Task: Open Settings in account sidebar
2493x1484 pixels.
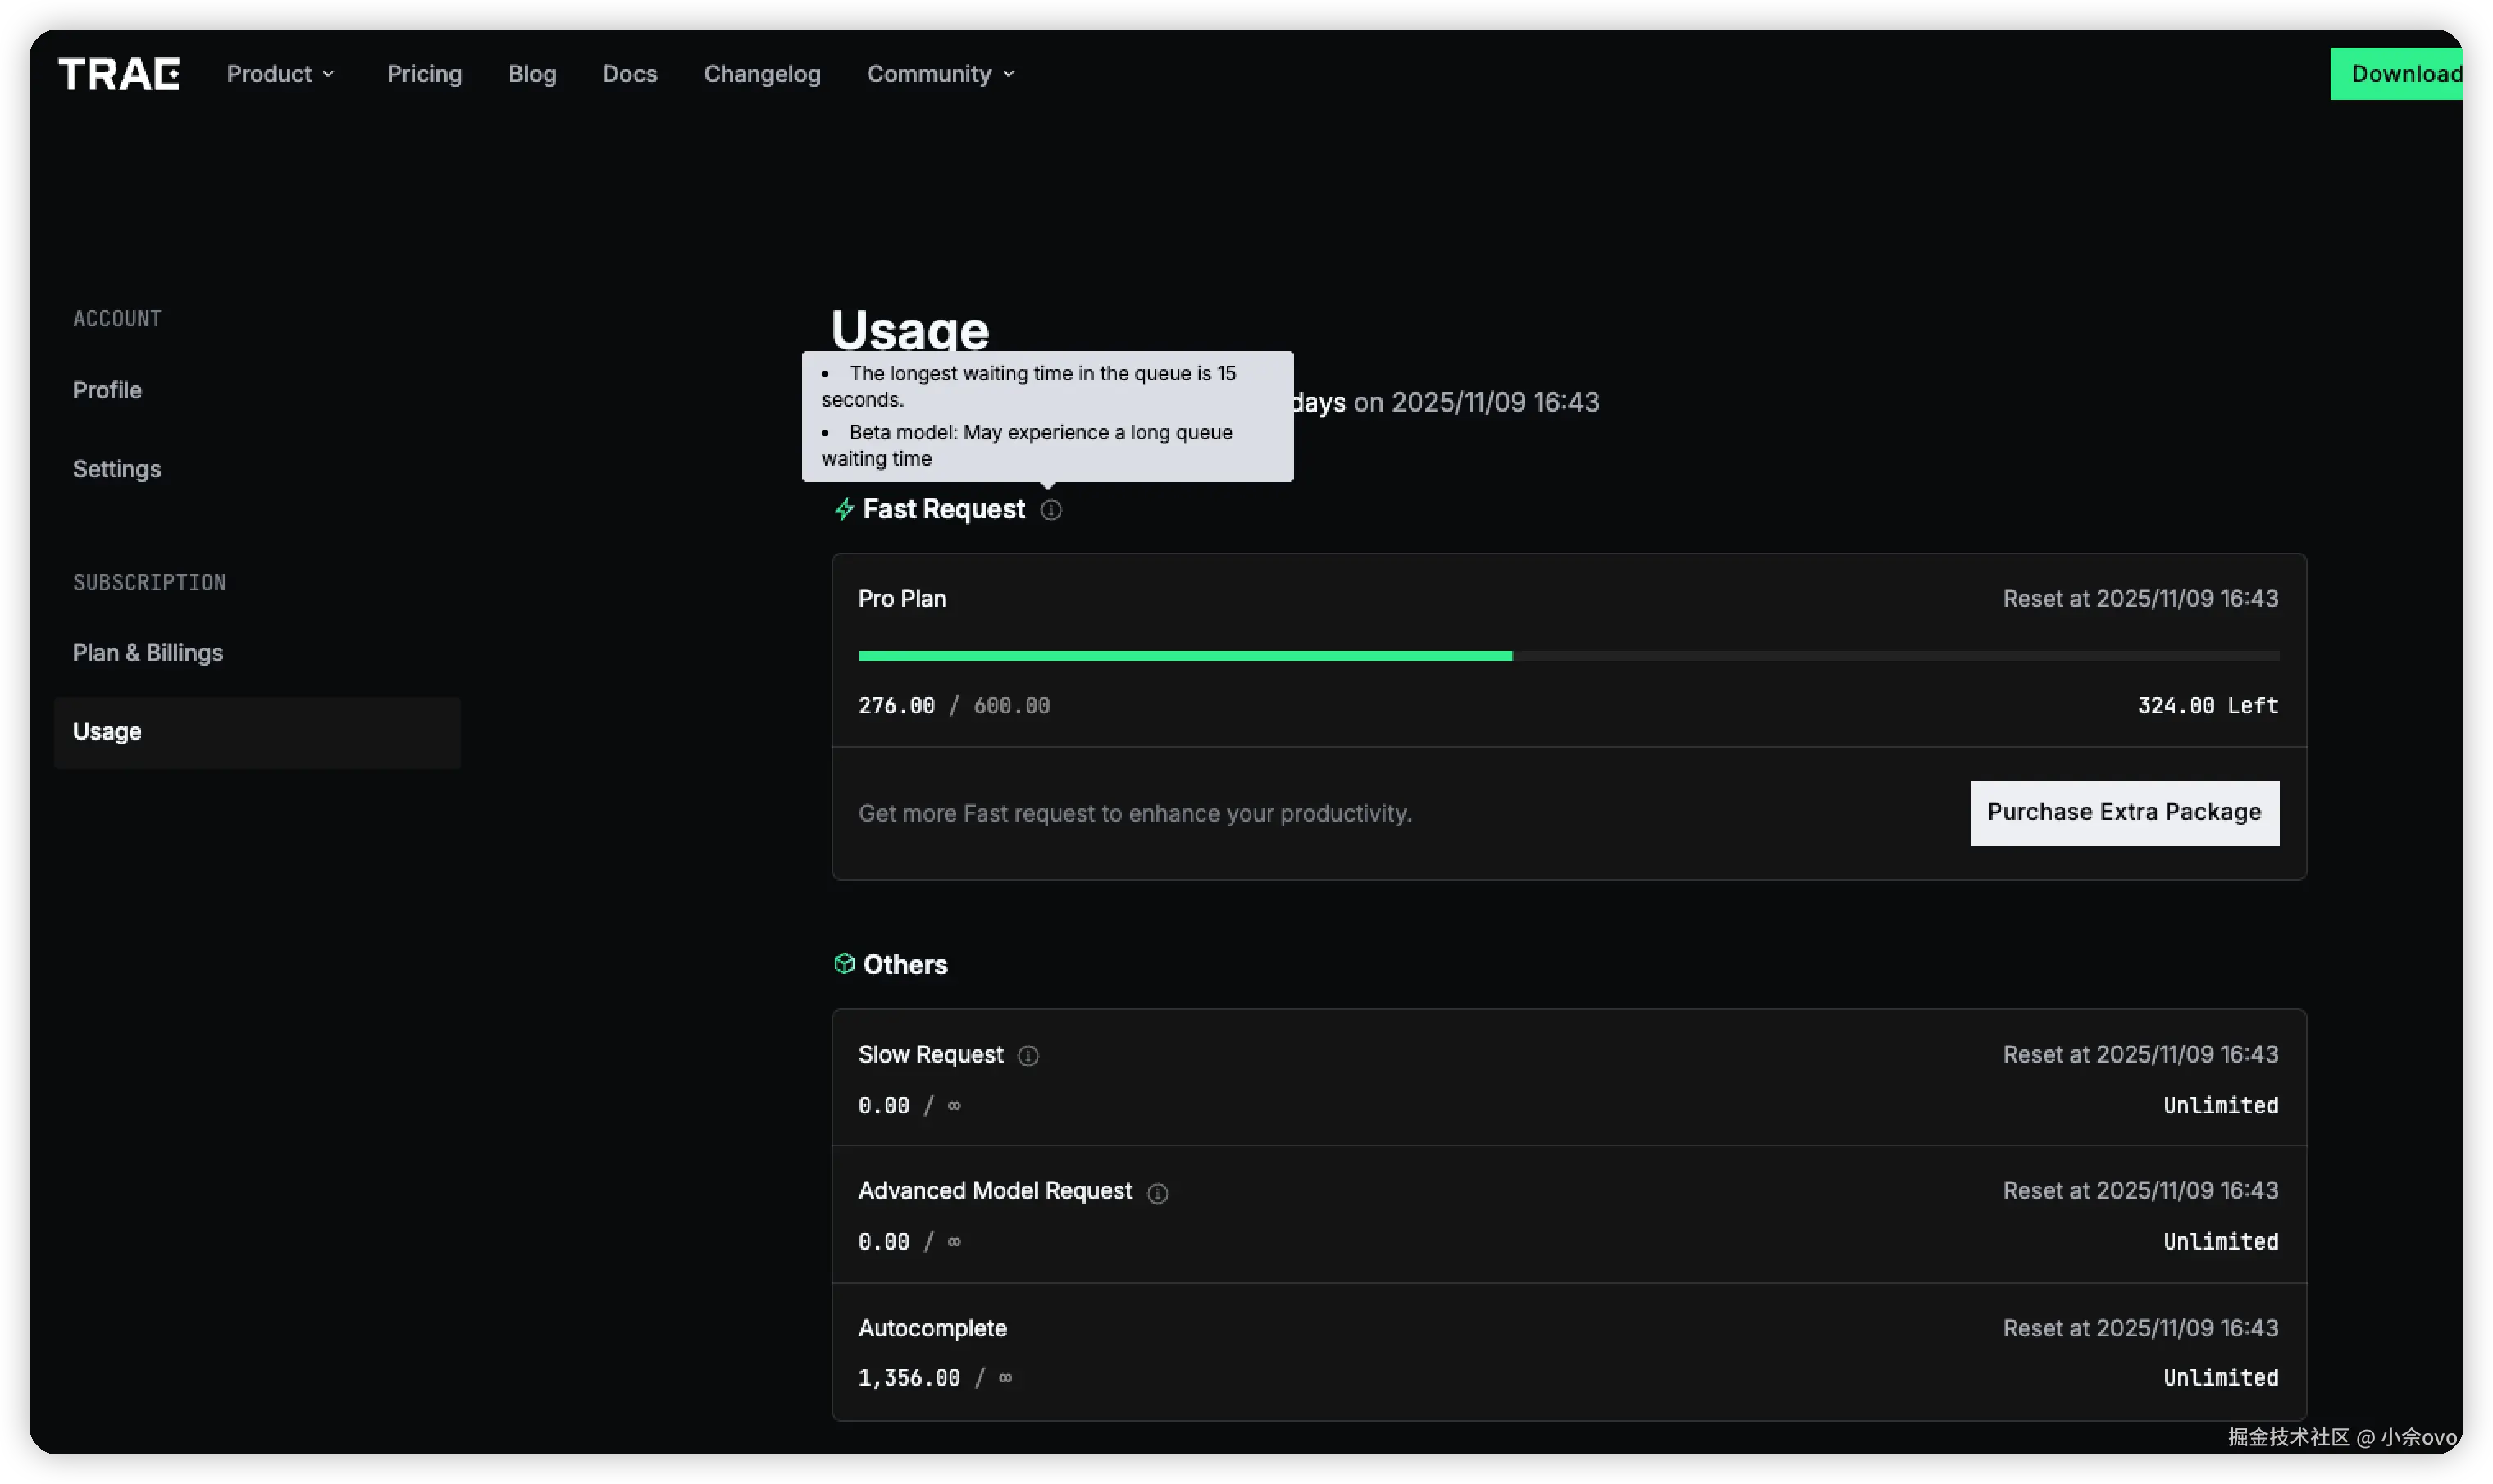Action: 117,469
